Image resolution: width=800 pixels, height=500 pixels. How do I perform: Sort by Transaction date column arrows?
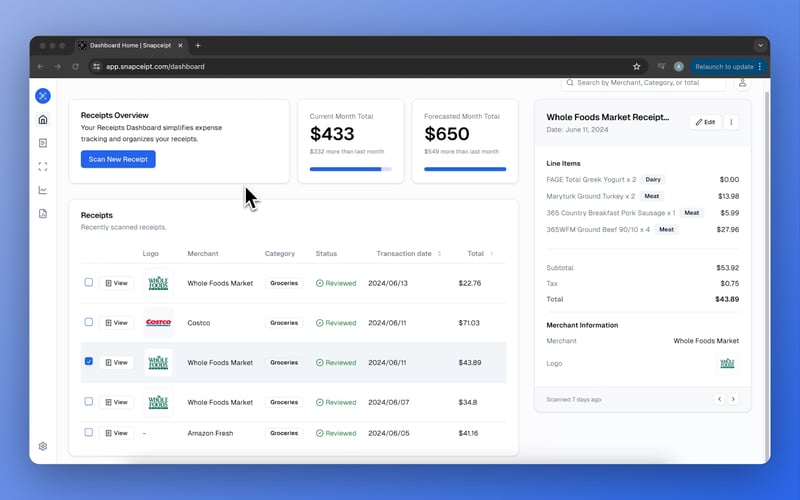pyautogui.click(x=439, y=254)
